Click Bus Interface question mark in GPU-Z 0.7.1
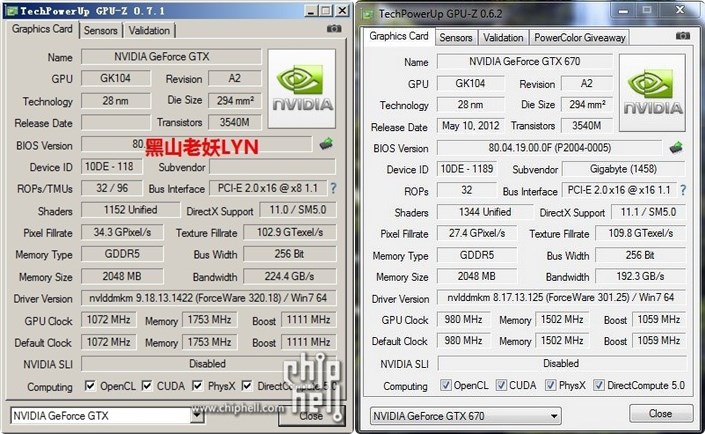705x434 pixels. tap(333, 188)
